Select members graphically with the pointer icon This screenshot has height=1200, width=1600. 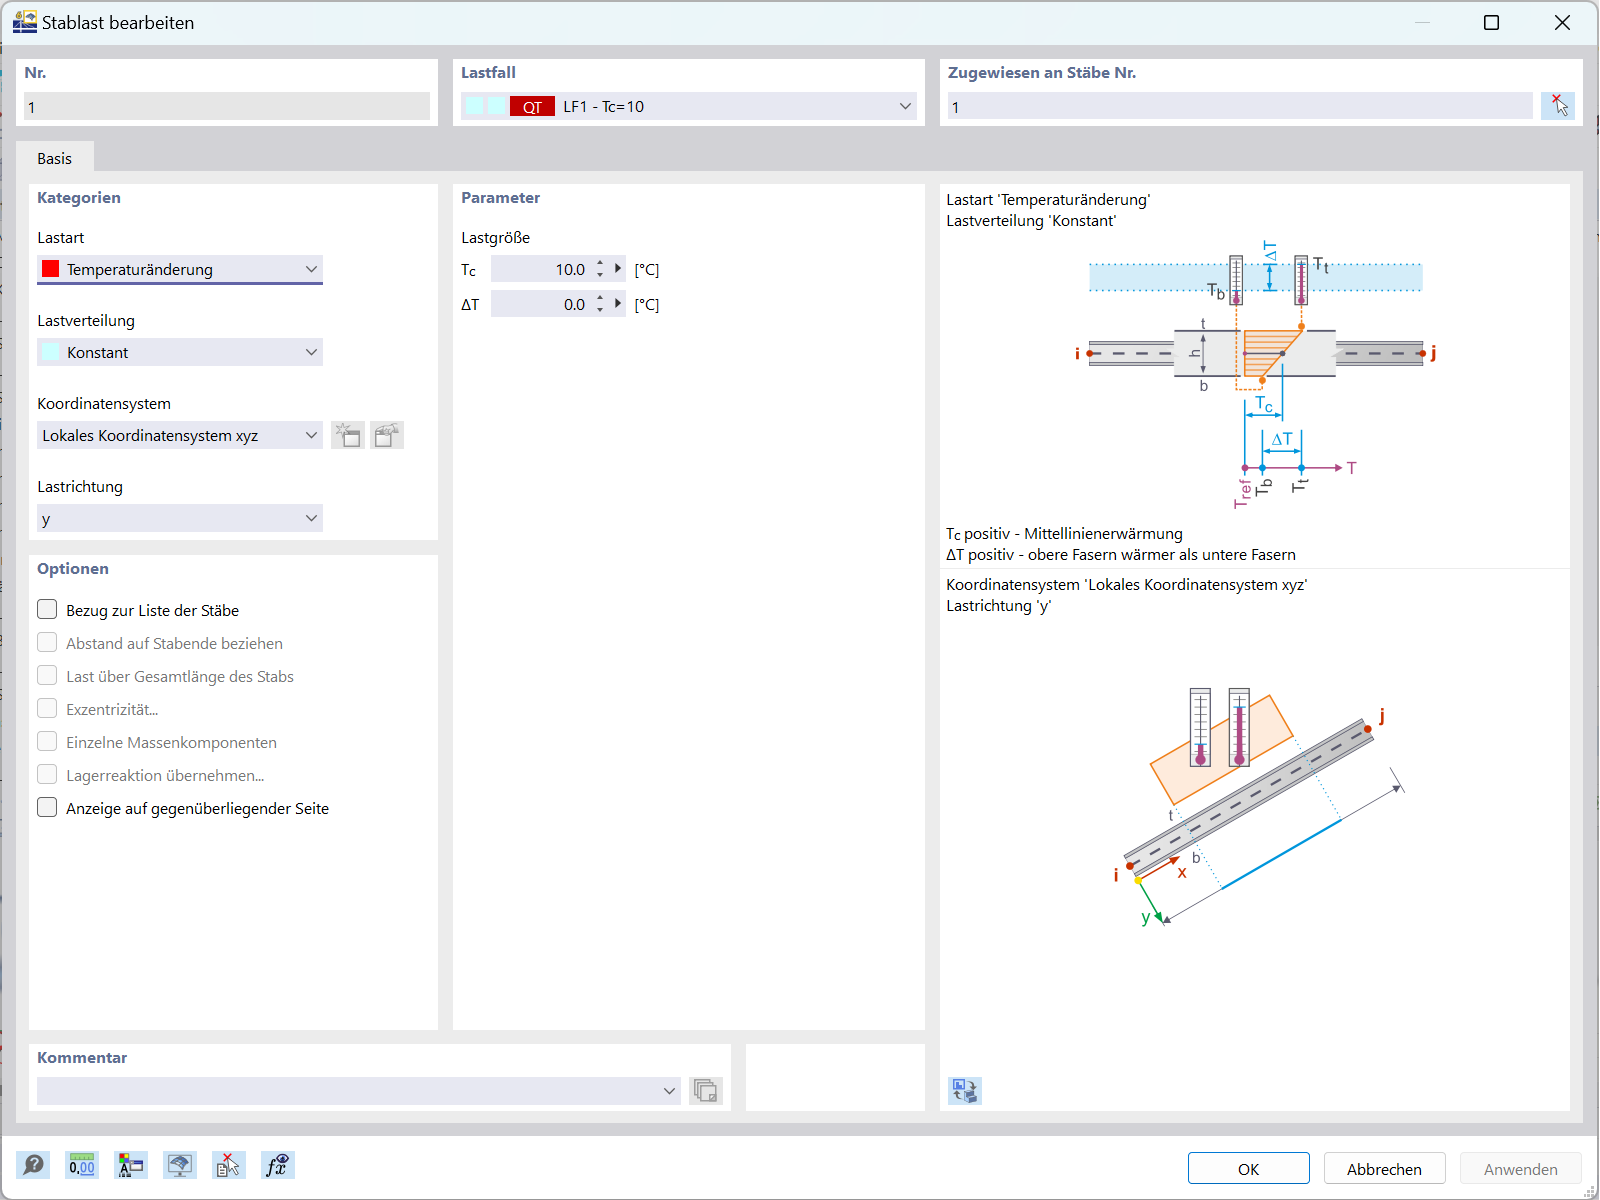click(1559, 105)
